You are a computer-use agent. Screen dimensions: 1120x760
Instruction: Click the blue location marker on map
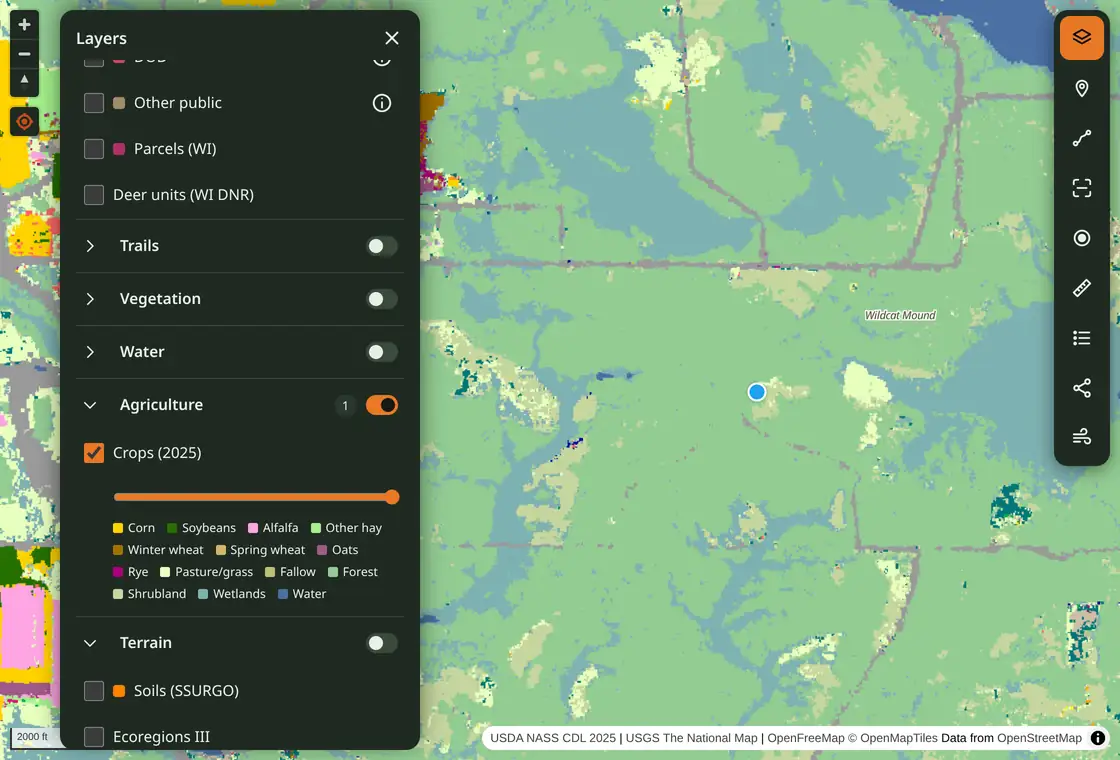click(756, 392)
